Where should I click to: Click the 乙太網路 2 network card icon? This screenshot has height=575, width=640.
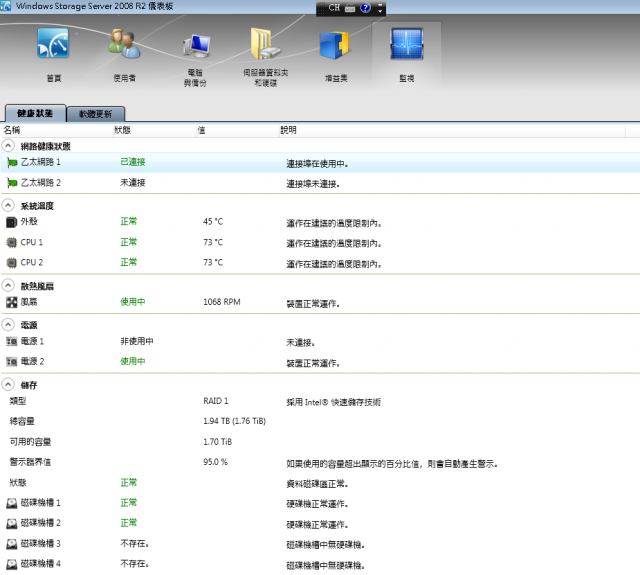click(x=12, y=183)
